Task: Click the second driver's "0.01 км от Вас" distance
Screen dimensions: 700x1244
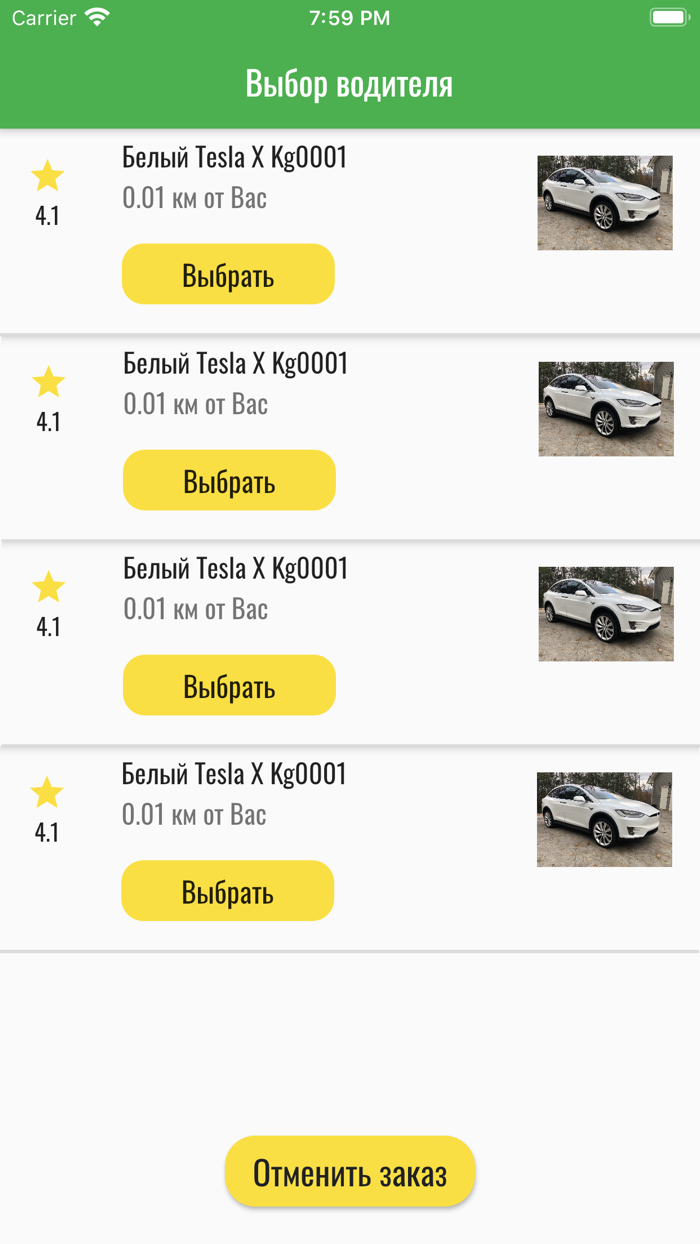Action: click(196, 404)
